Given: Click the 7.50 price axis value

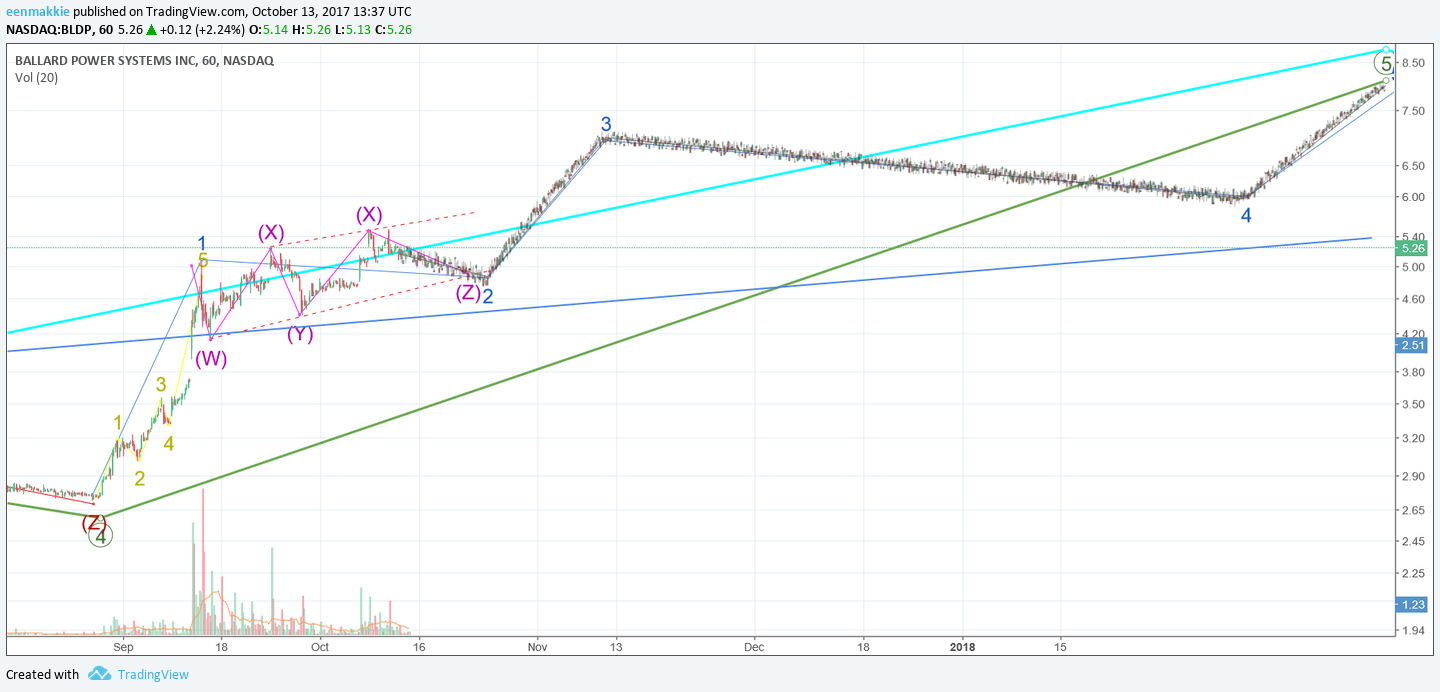Looking at the screenshot, I should point(1415,111).
